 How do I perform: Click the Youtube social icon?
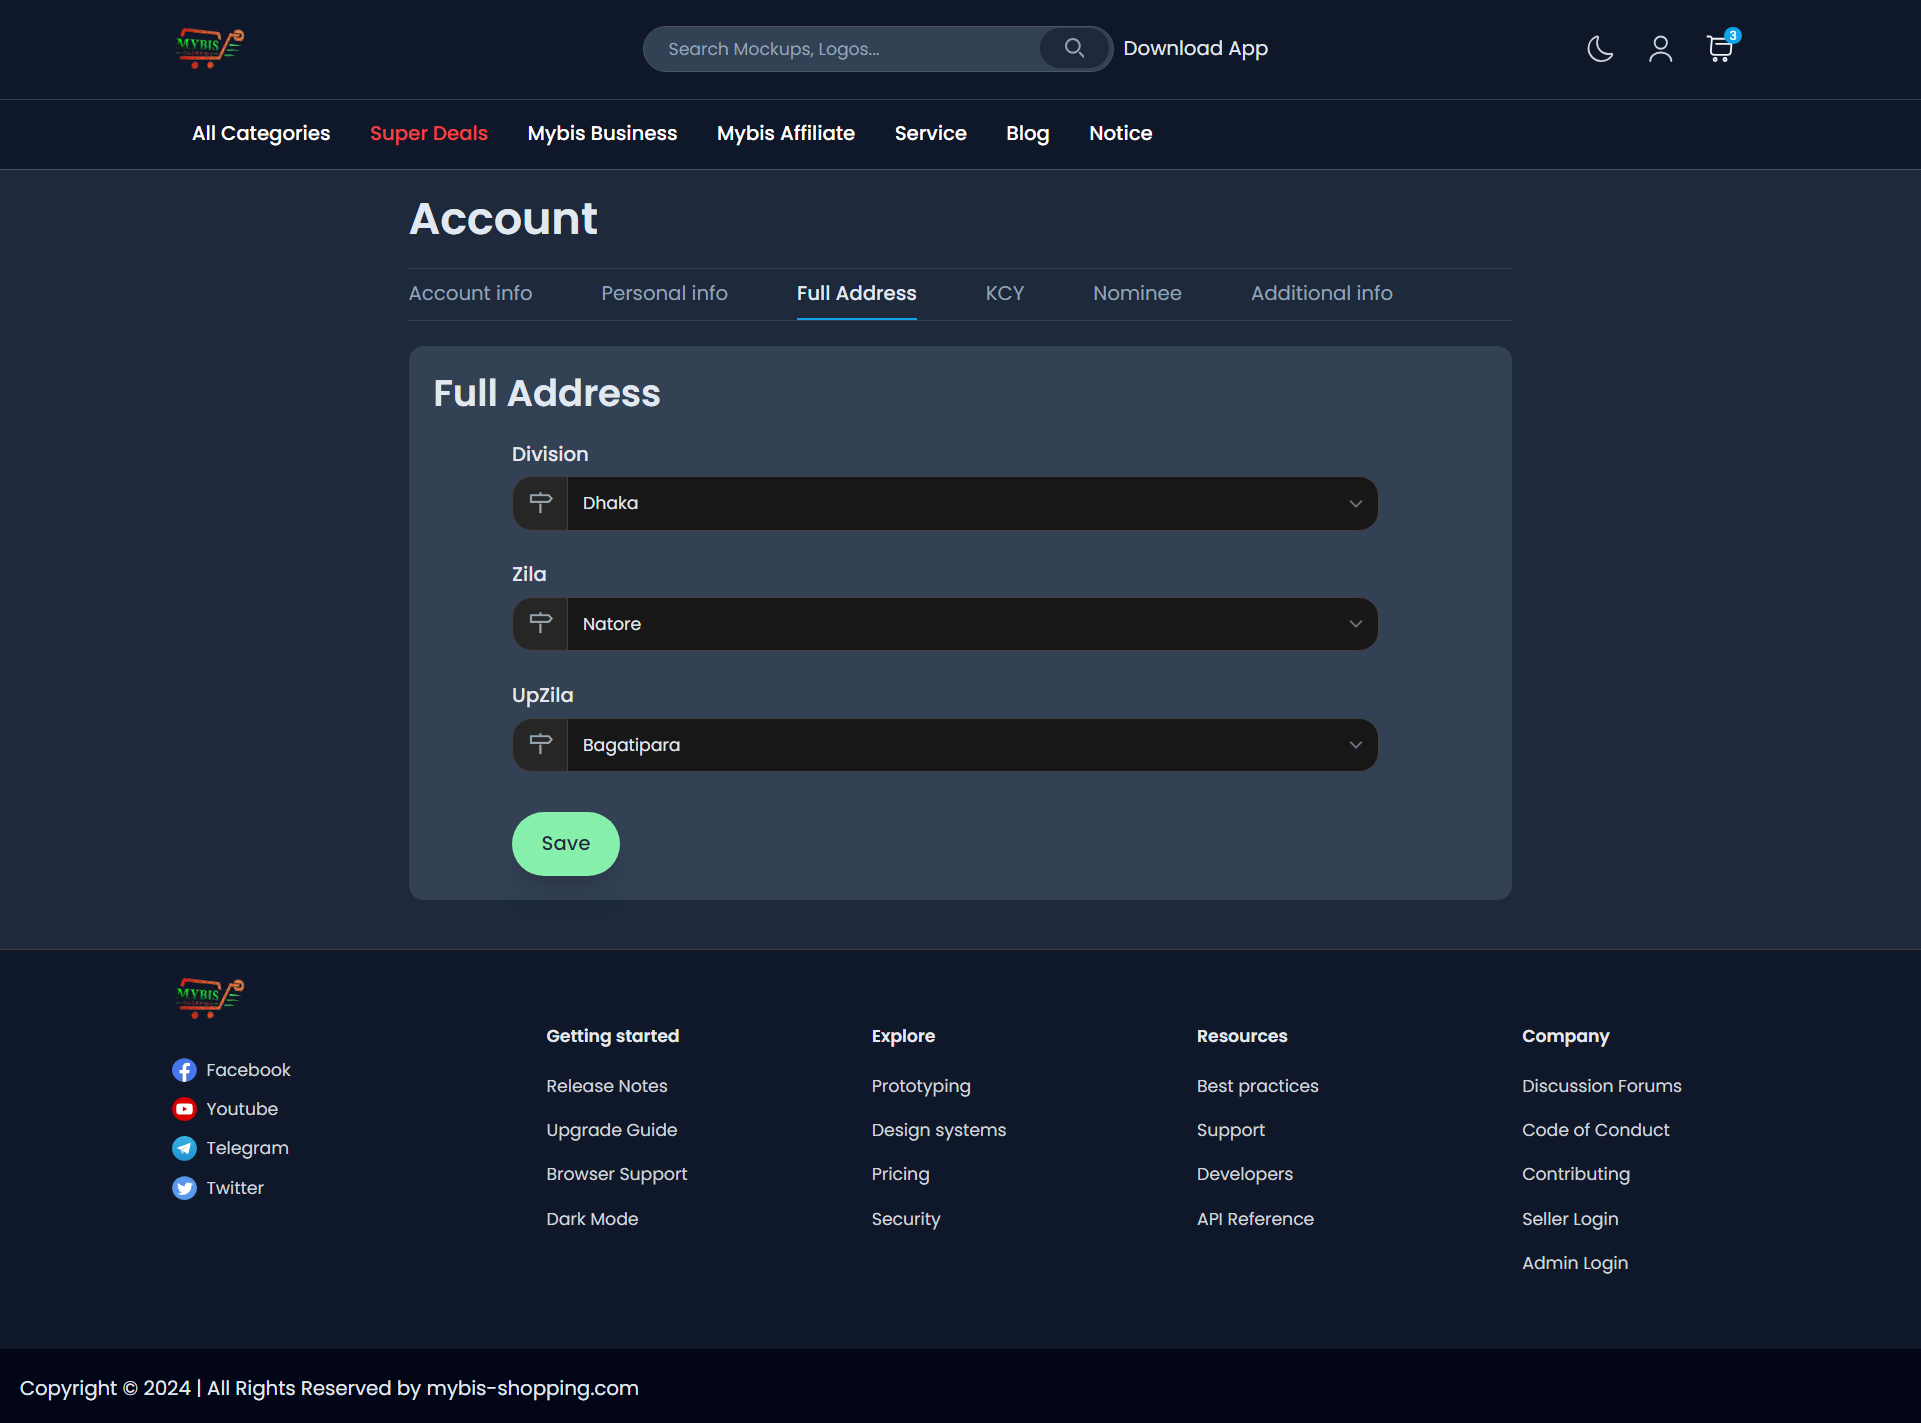pyautogui.click(x=184, y=1109)
